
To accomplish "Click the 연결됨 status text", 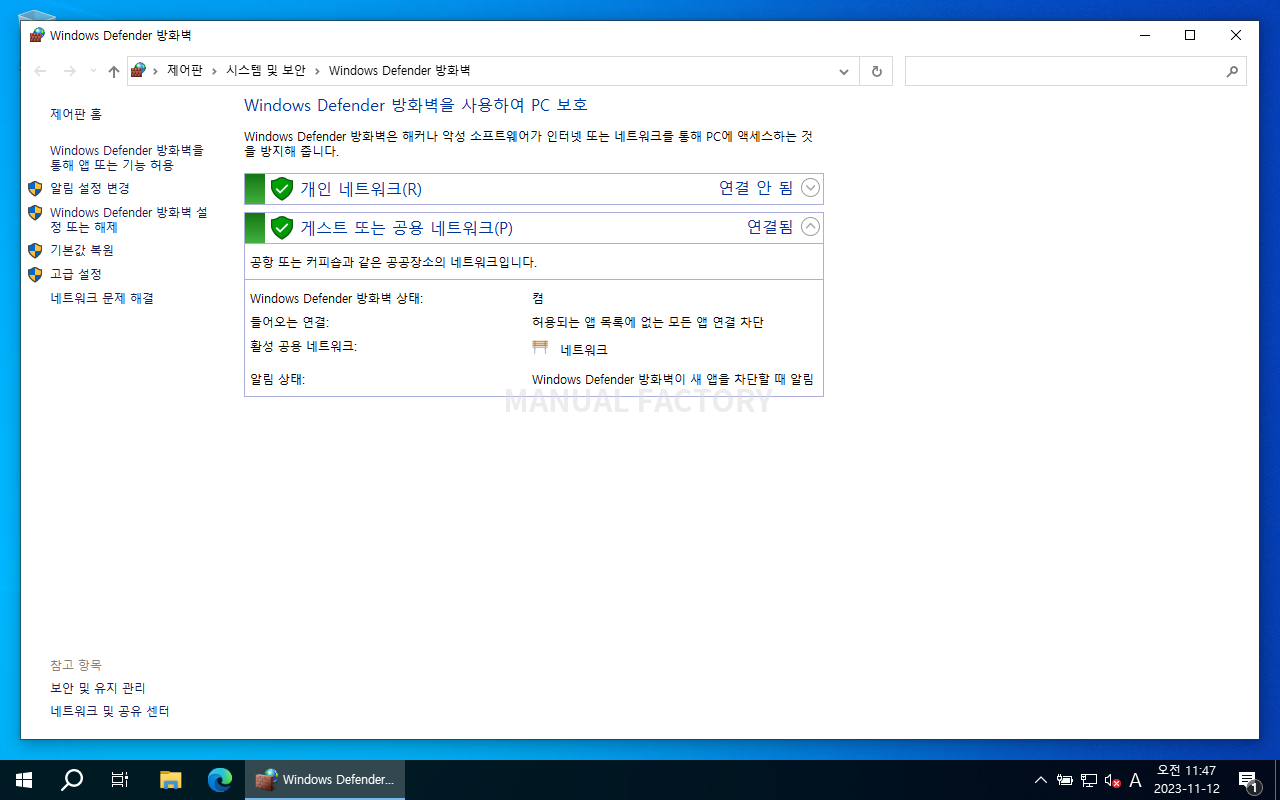I will click(770, 227).
